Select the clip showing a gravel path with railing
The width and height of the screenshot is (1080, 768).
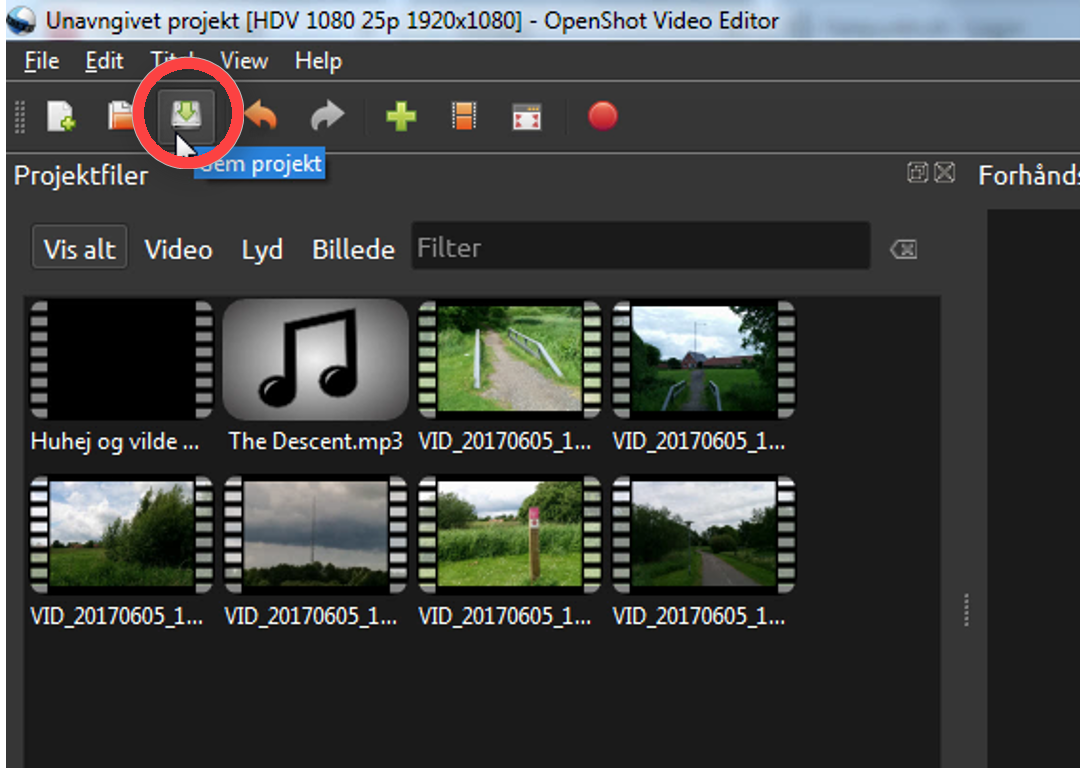point(510,359)
